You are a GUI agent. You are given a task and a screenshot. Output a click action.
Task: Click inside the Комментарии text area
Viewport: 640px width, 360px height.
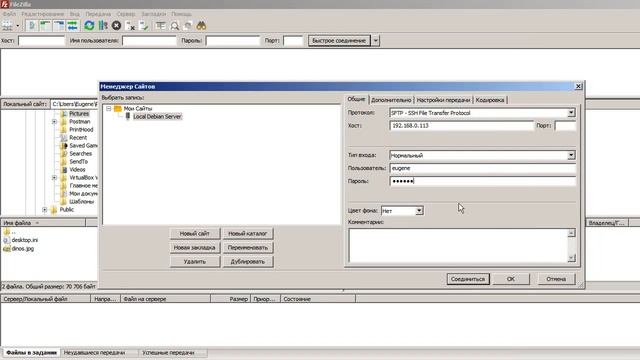[458, 245]
